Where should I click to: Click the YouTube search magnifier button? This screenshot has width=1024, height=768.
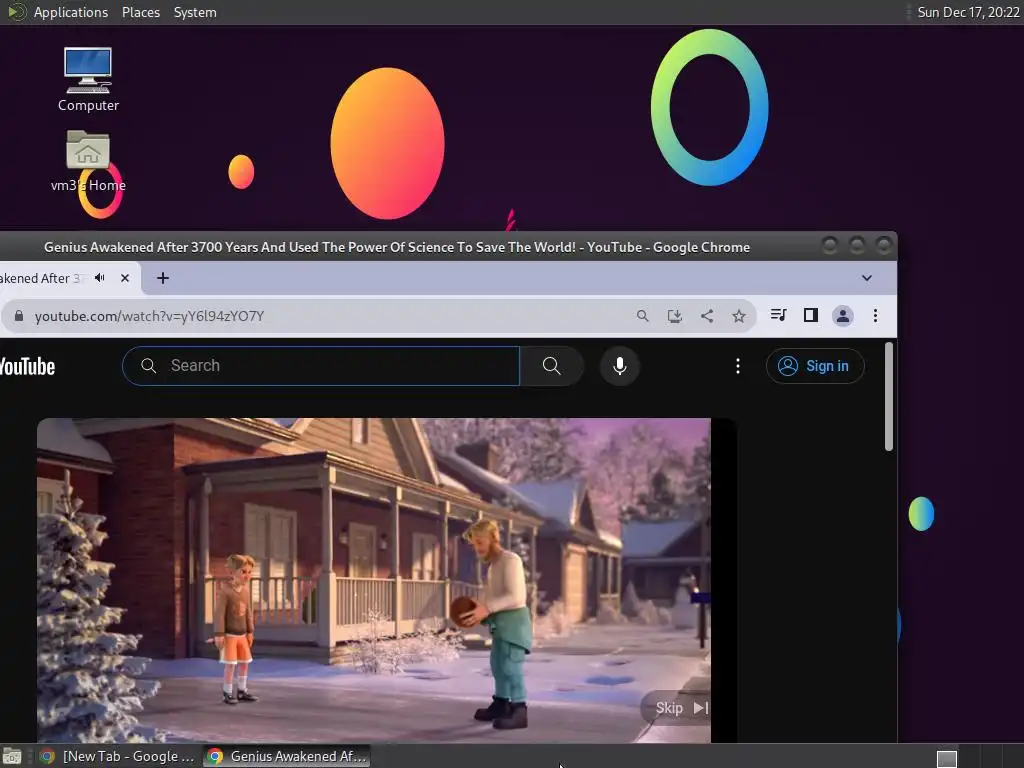coord(551,366)
